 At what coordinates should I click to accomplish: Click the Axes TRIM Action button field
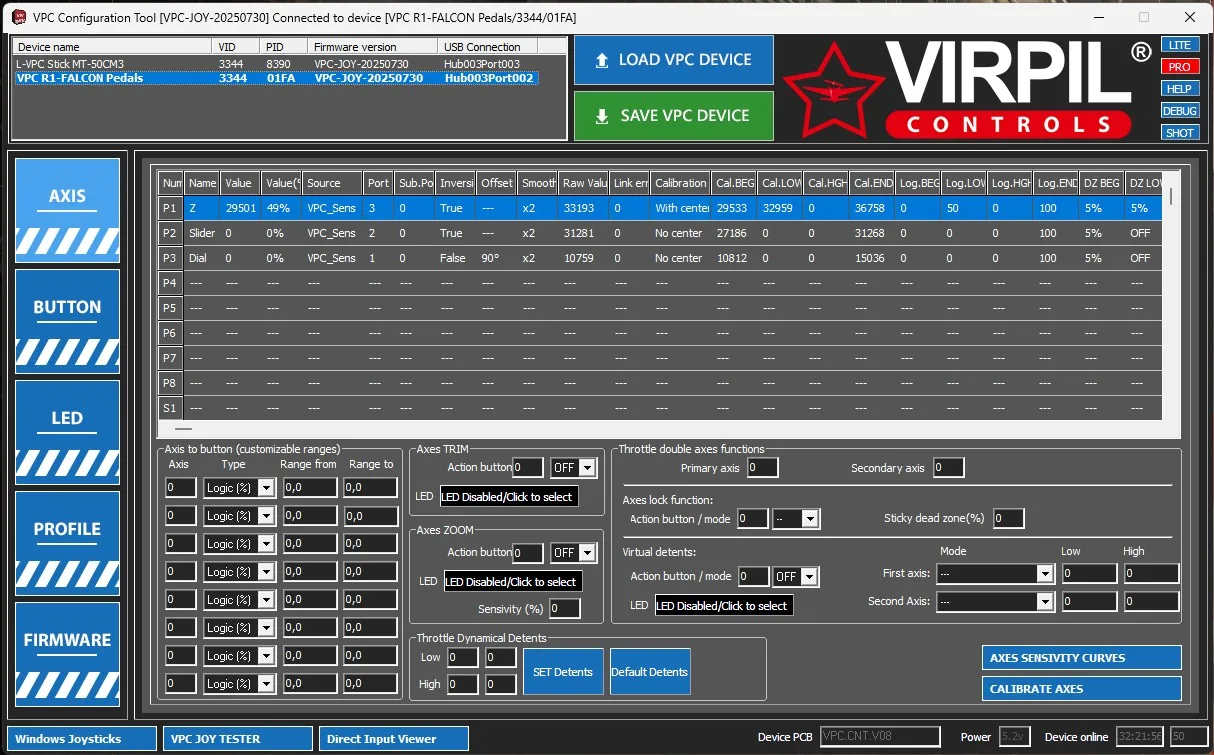pos(528,468)
